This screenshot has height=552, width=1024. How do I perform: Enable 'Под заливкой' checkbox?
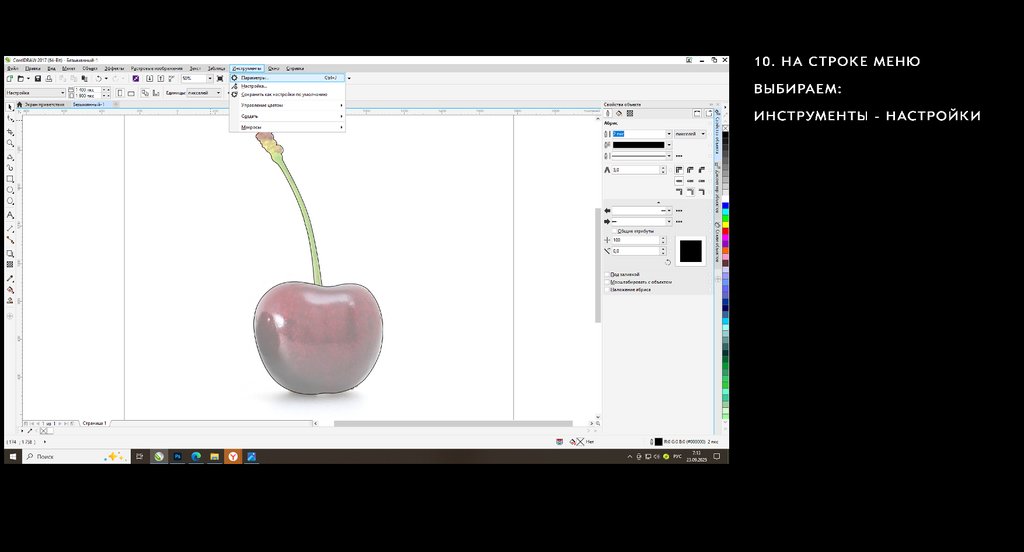607,274
